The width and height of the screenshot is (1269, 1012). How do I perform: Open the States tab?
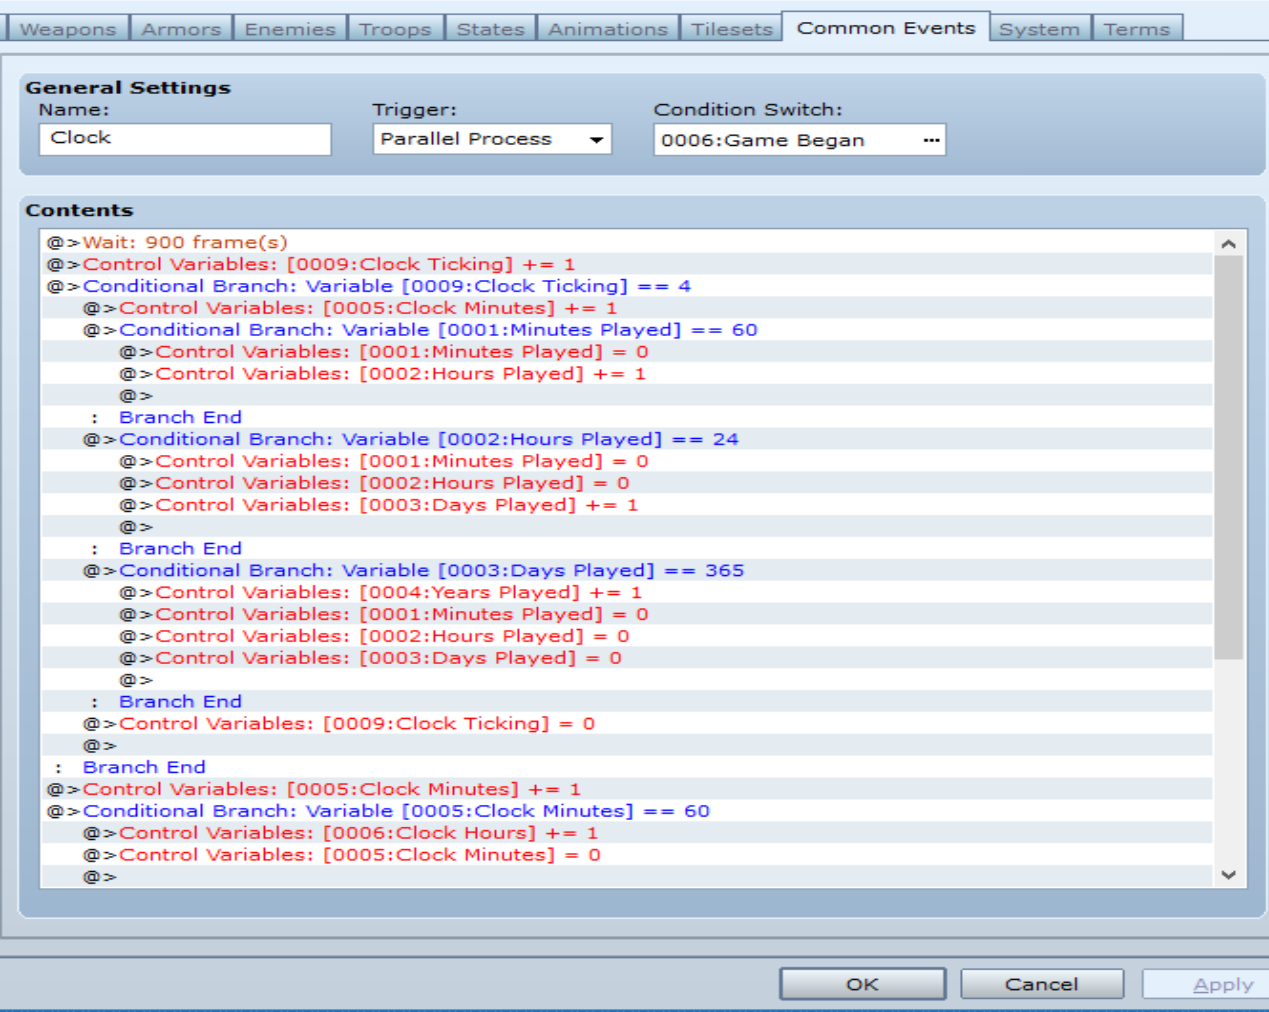point(490,29)
